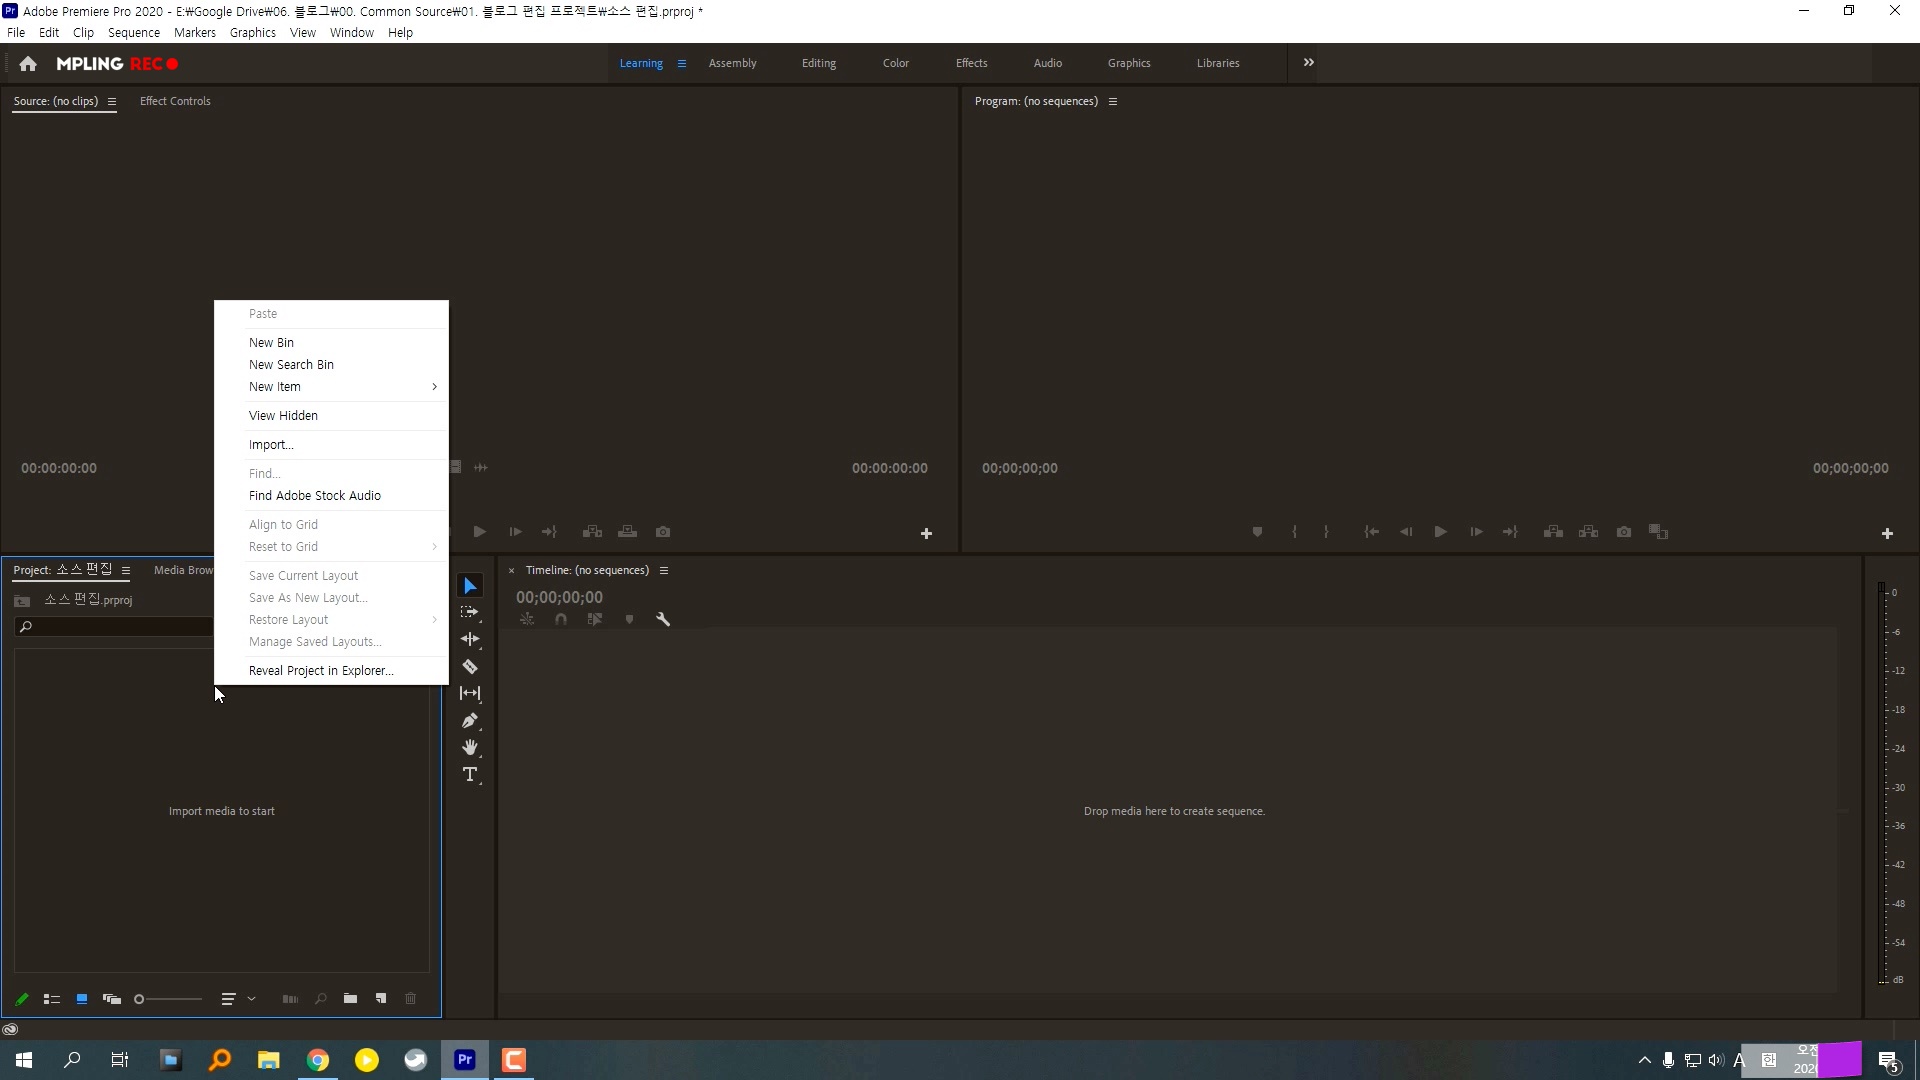Select the Razor tool
Image resolution: width=1920 pixels, height=1080 pixels.
470,666
